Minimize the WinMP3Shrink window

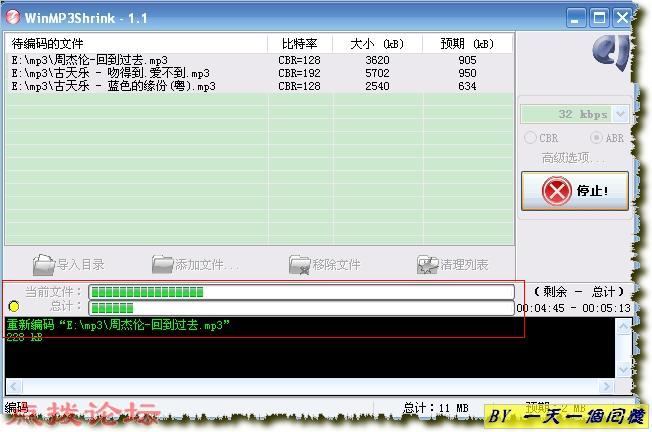576,18
